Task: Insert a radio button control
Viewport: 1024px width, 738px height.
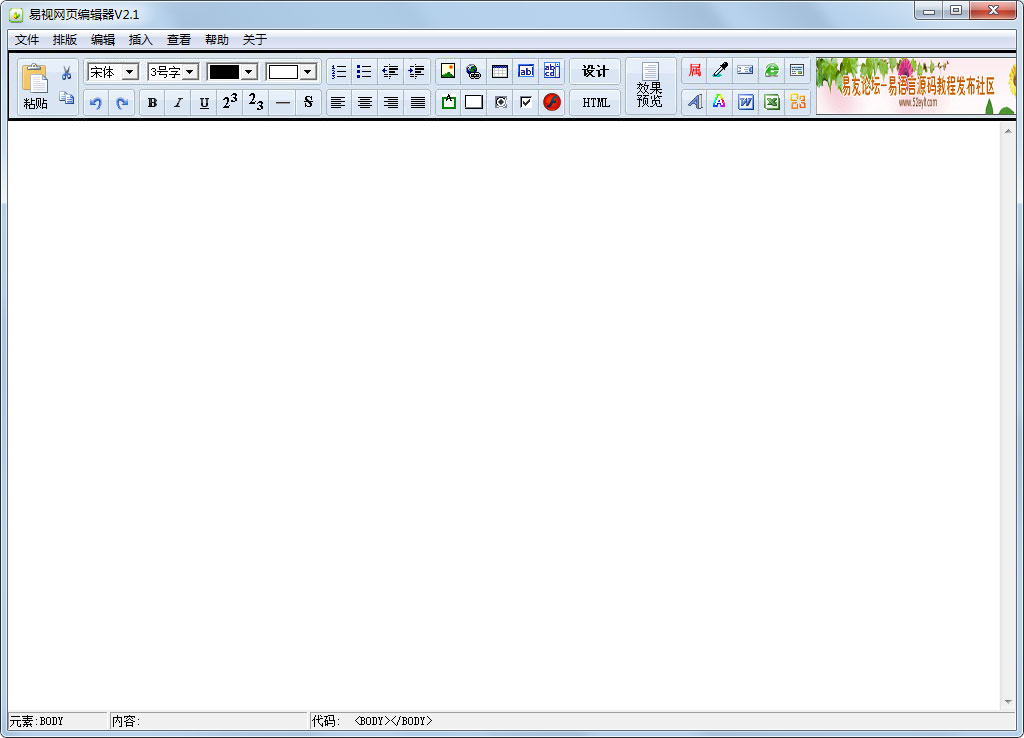Action: 500,102
